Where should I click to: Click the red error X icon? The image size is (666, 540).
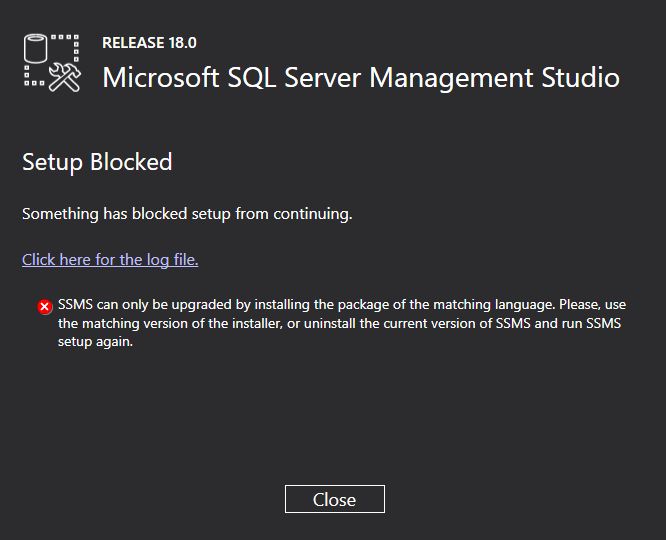(x=45, y=307)
